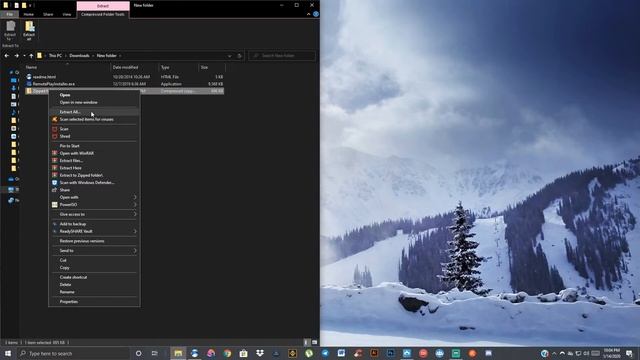Go up one folder level arrow
Image resolution: width=640 pixels, height=360 pixels.
click(31, 56)
